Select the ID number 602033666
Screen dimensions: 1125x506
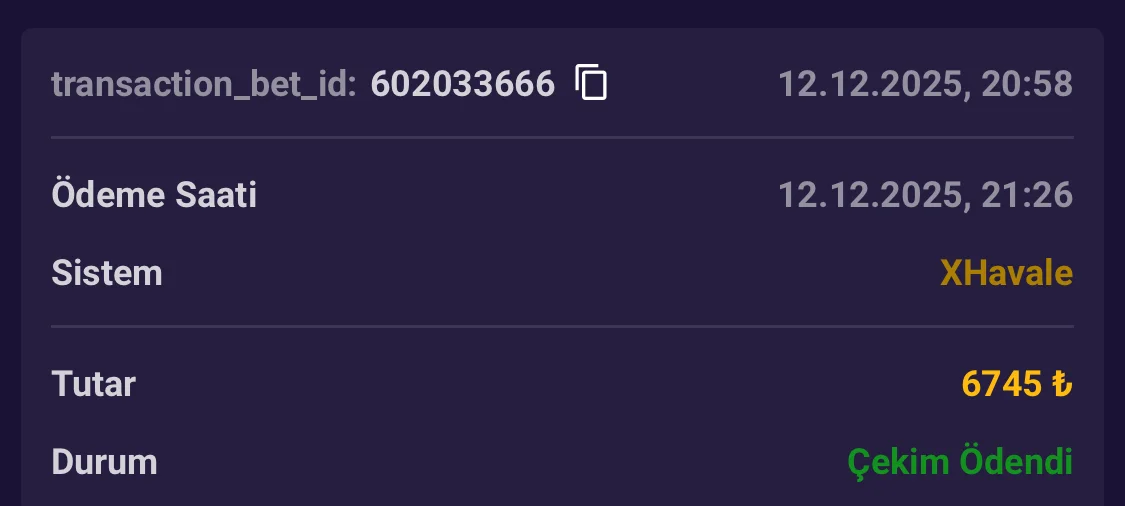pyautogui.click(x=462, y=85)
